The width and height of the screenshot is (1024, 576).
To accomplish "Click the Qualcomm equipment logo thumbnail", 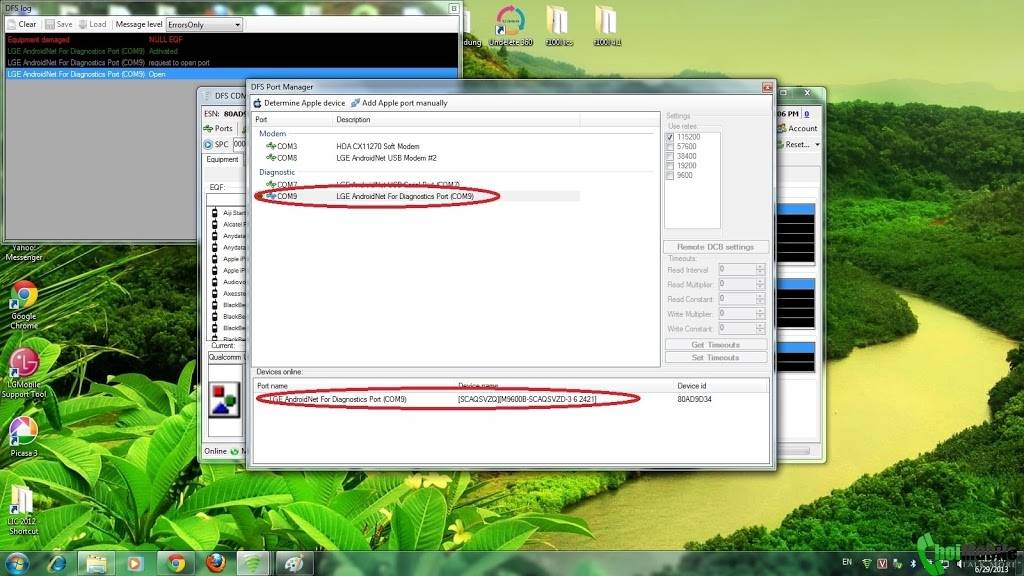I will coord(224,400).
